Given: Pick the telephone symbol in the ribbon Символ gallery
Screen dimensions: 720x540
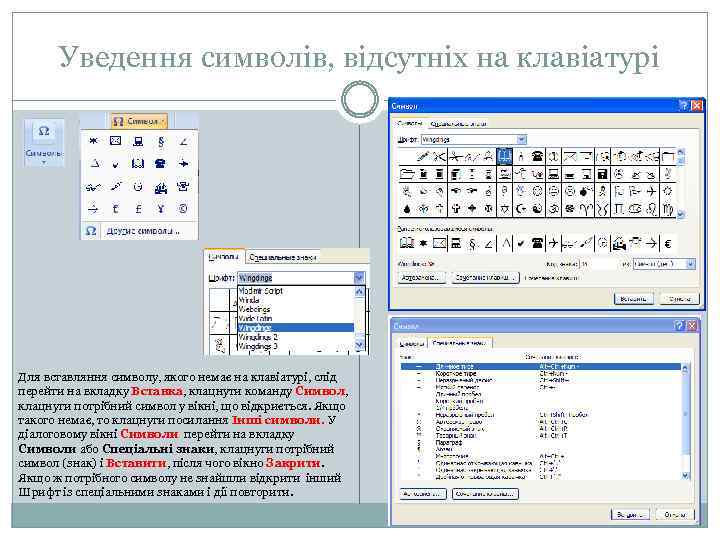Looking at the screenshot, I should [160, 163].
